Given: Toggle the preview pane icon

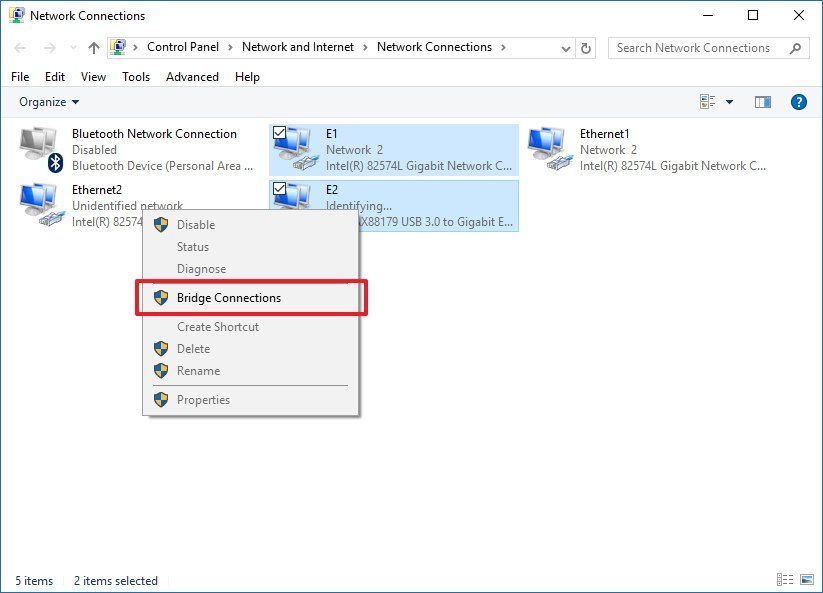Looking at the screenshot, I should click(x=762, y=101).
